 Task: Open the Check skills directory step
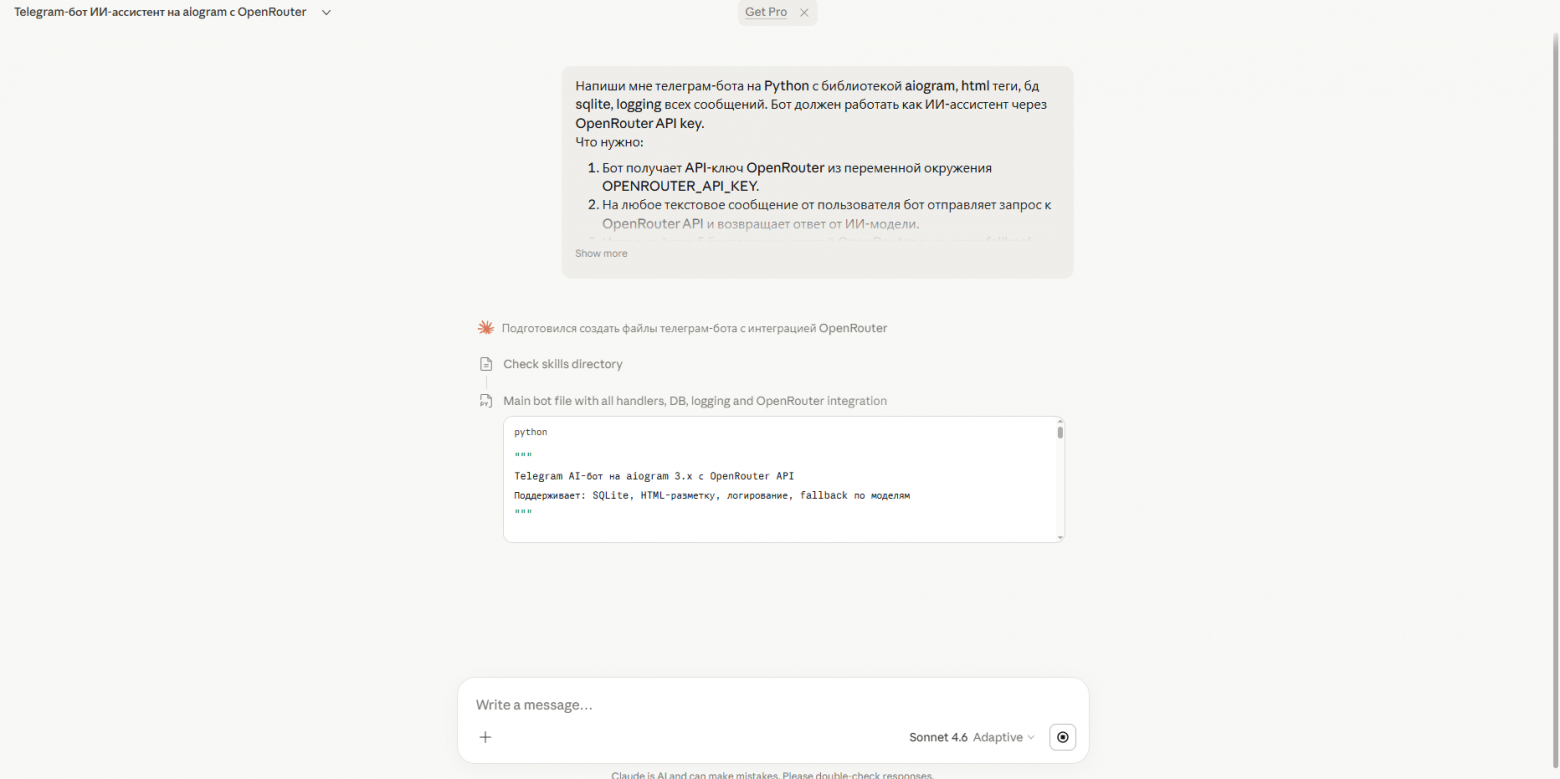coord(562,364)
